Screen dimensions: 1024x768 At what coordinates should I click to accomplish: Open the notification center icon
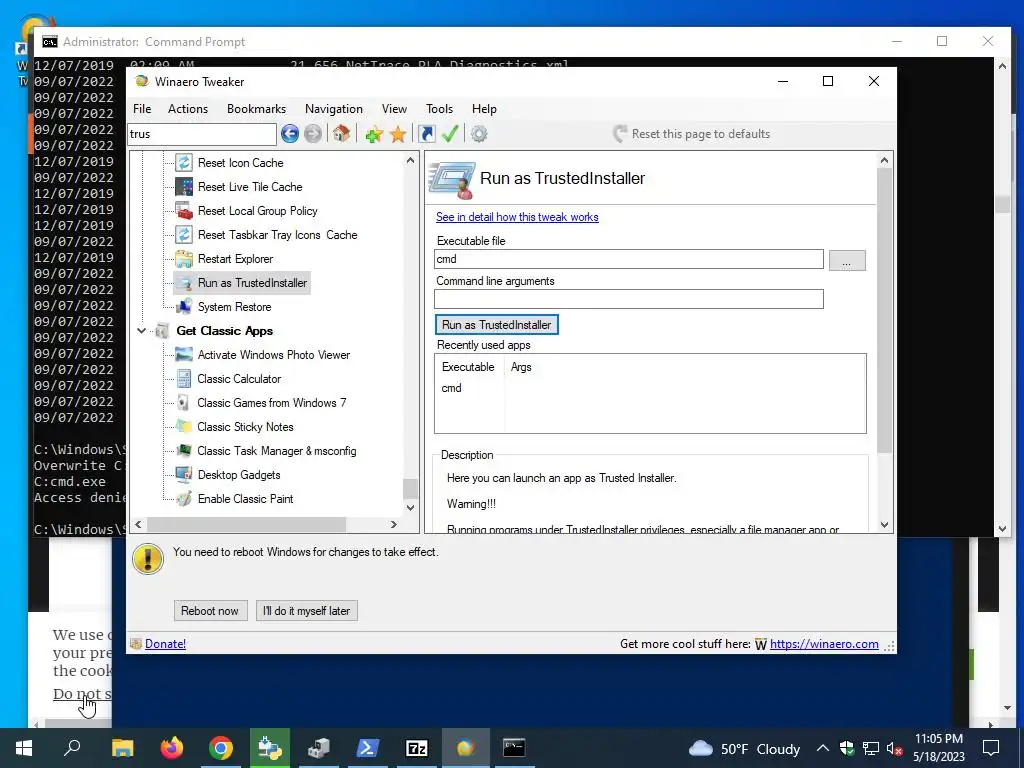[991, 748]
